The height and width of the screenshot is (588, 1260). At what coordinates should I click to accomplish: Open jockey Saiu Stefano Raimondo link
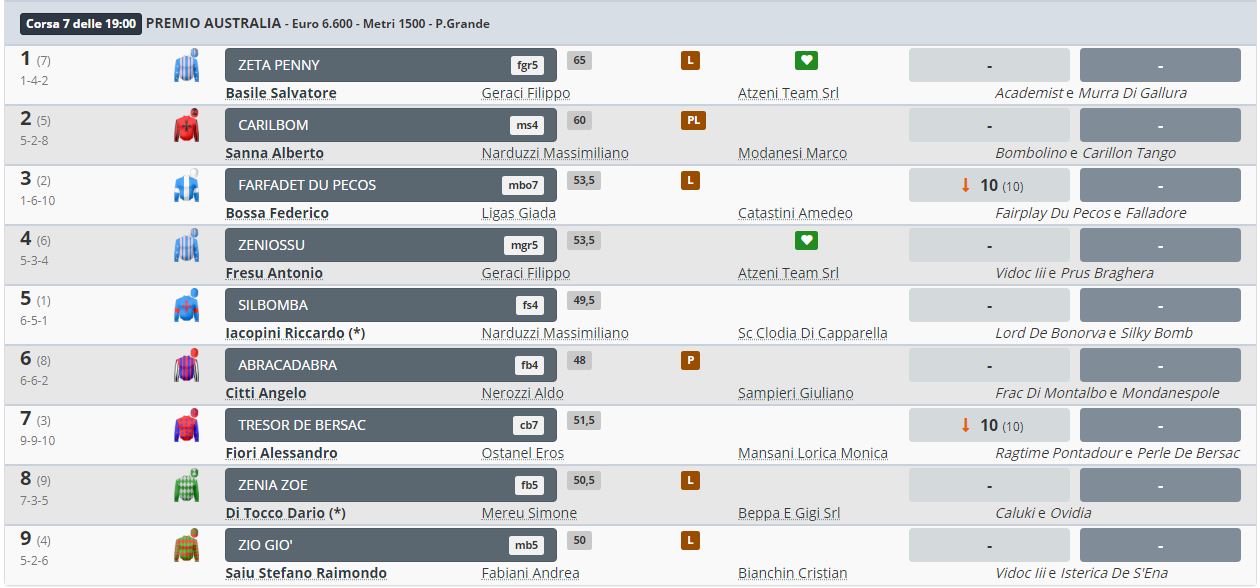click(x=306, y=573)
